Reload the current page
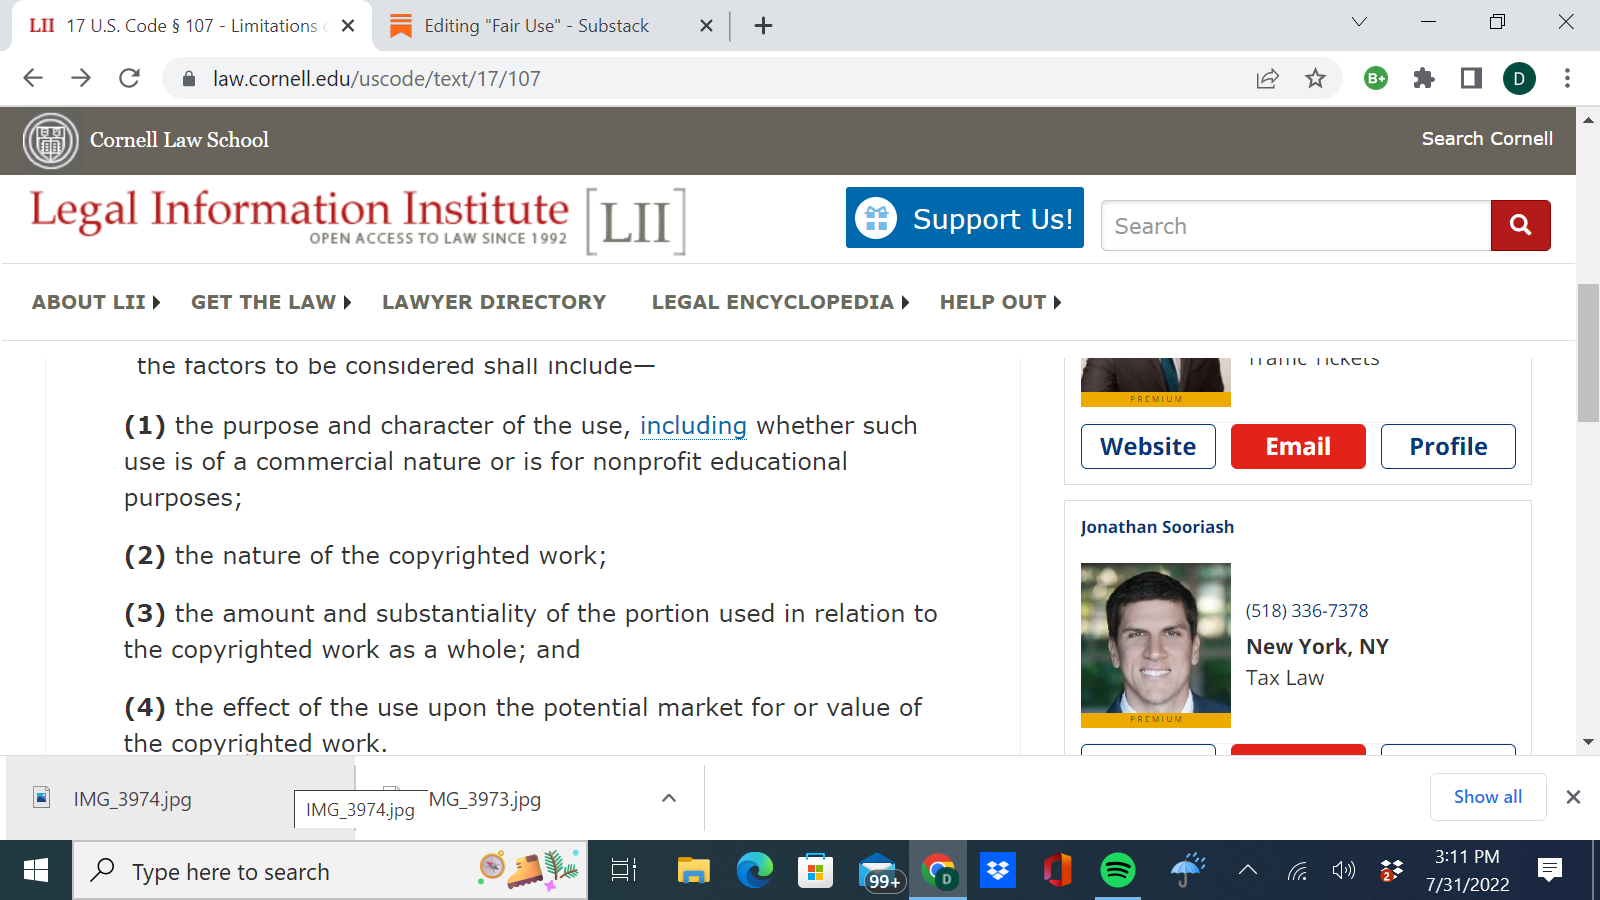The height and width of the screenshot is (900, 1600). tap(129, 77)
